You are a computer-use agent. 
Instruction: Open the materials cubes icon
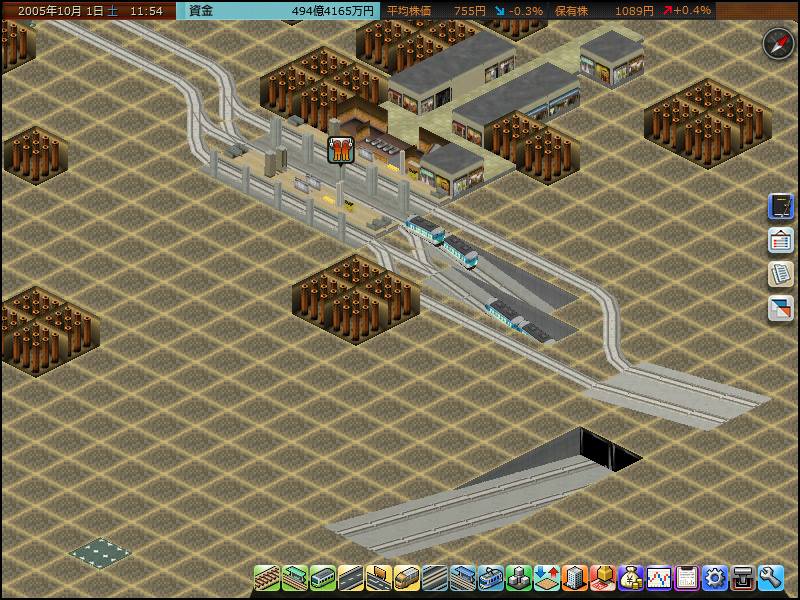tap(519, 578)
